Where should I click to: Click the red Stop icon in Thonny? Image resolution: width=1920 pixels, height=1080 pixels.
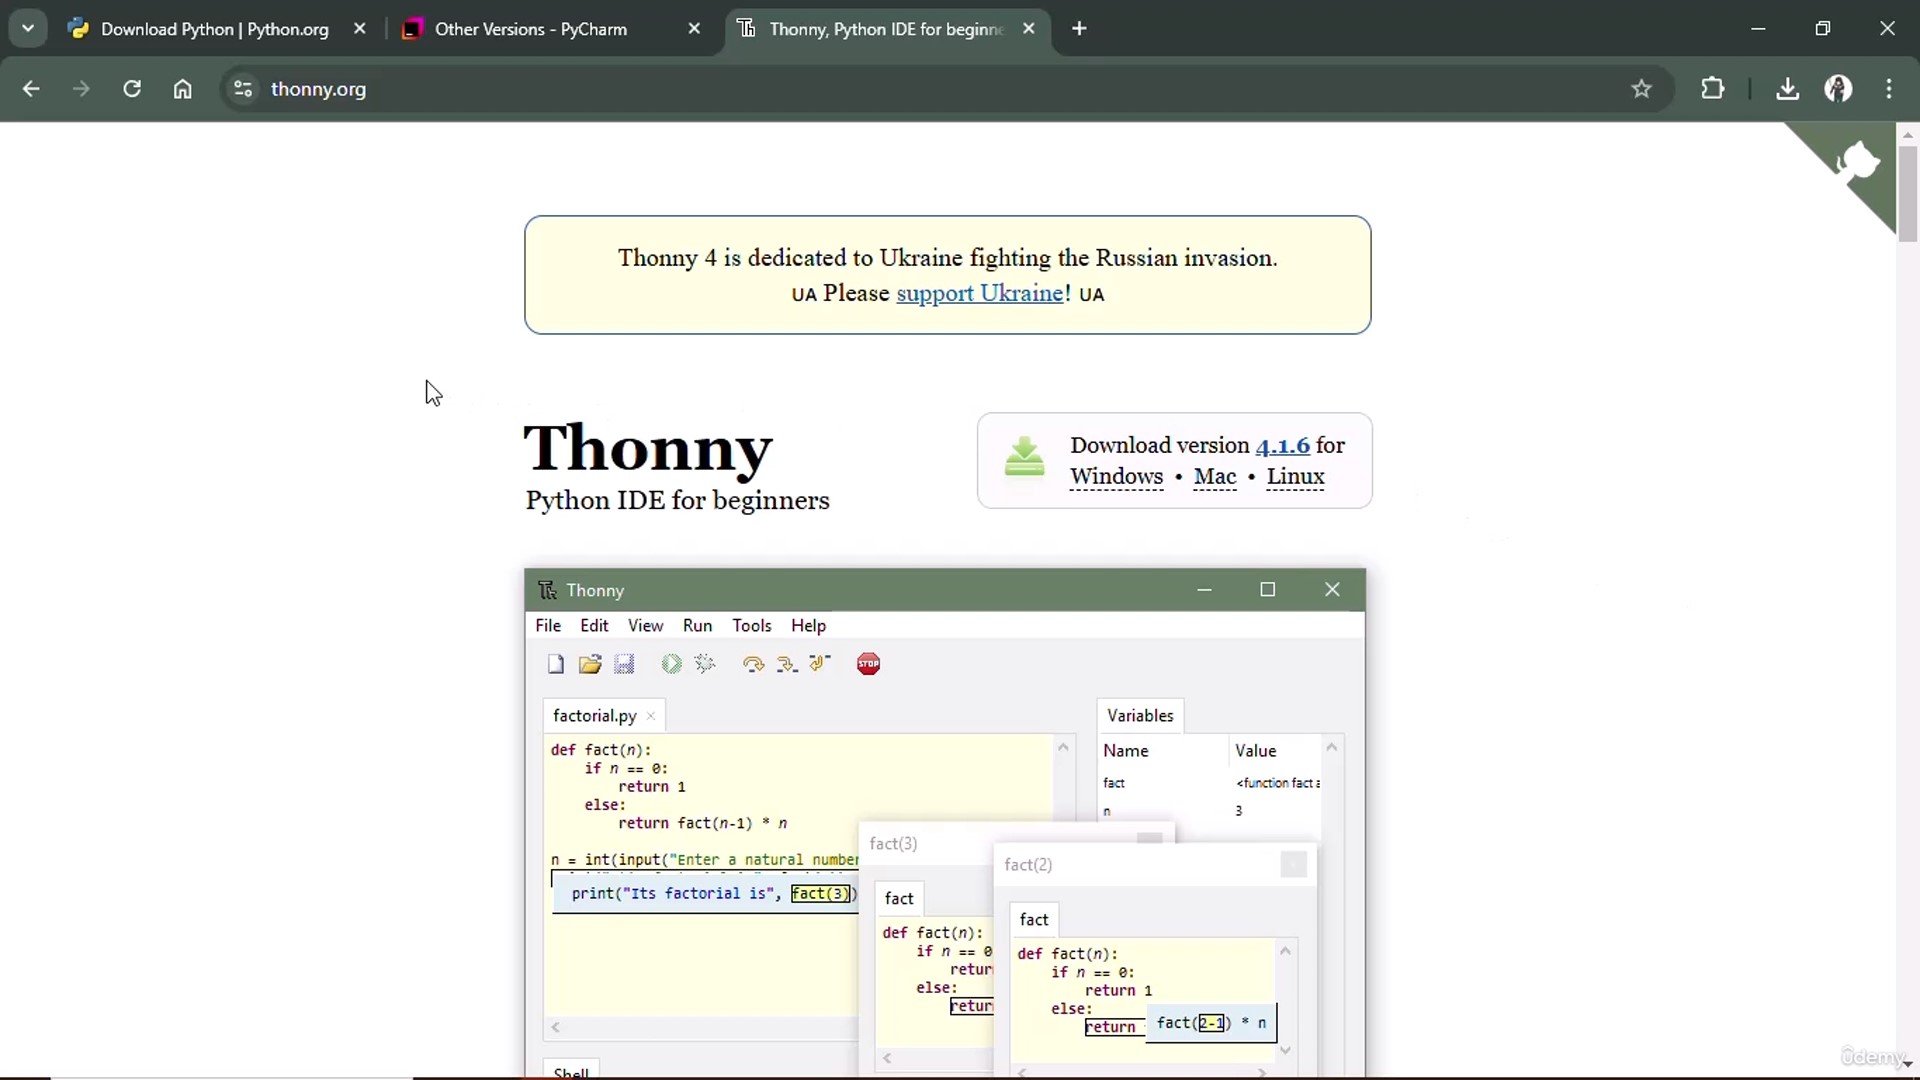point(868,664)
